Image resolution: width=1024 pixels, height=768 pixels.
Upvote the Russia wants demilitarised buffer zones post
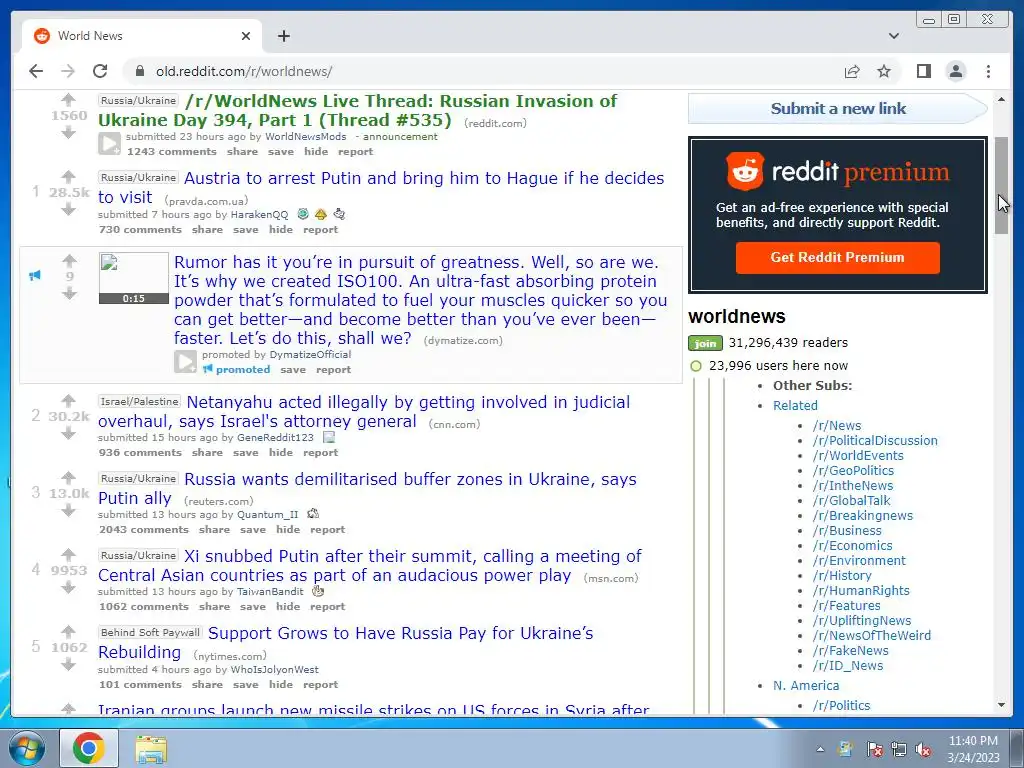(x=69, y=477)
